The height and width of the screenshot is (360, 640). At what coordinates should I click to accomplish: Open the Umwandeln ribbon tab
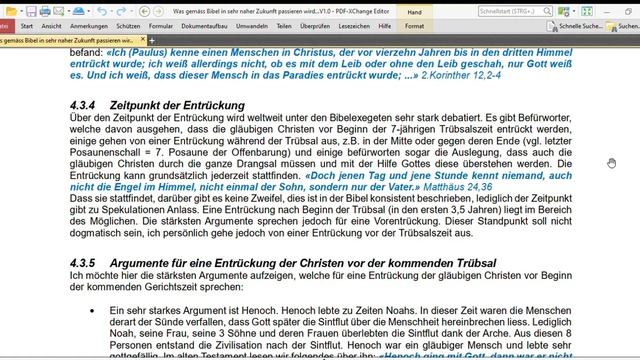coord(252,26)
